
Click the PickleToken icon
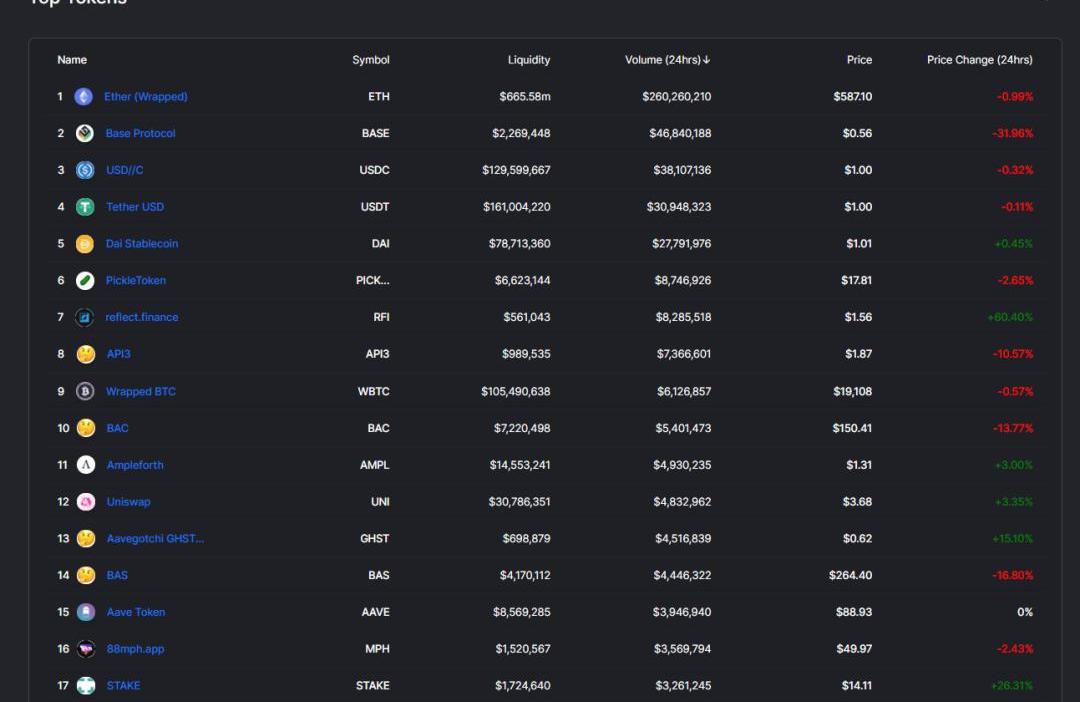[x=85, y=281]
